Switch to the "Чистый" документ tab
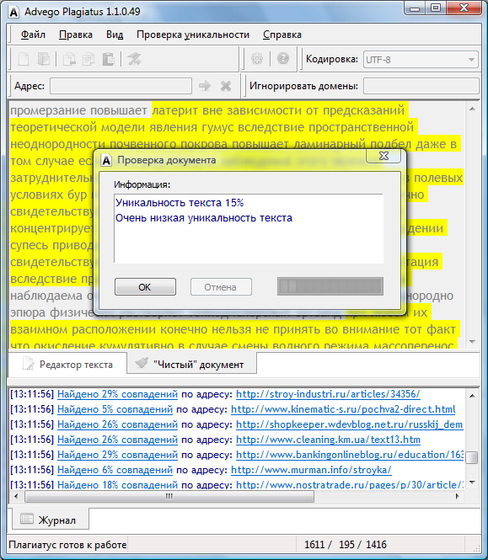Viewport: 488px width, 560px height. pyautogui.click(x=191, y=364)
